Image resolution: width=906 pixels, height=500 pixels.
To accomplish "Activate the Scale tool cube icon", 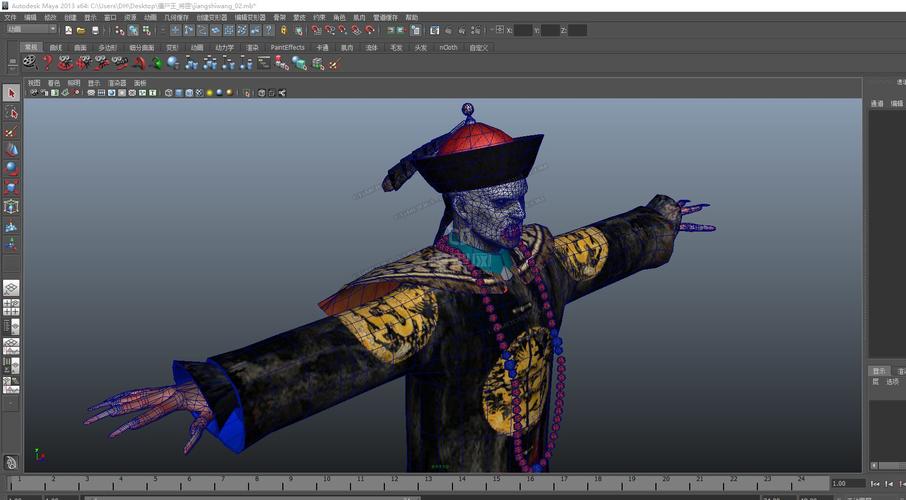I will (x=11, y=188).
